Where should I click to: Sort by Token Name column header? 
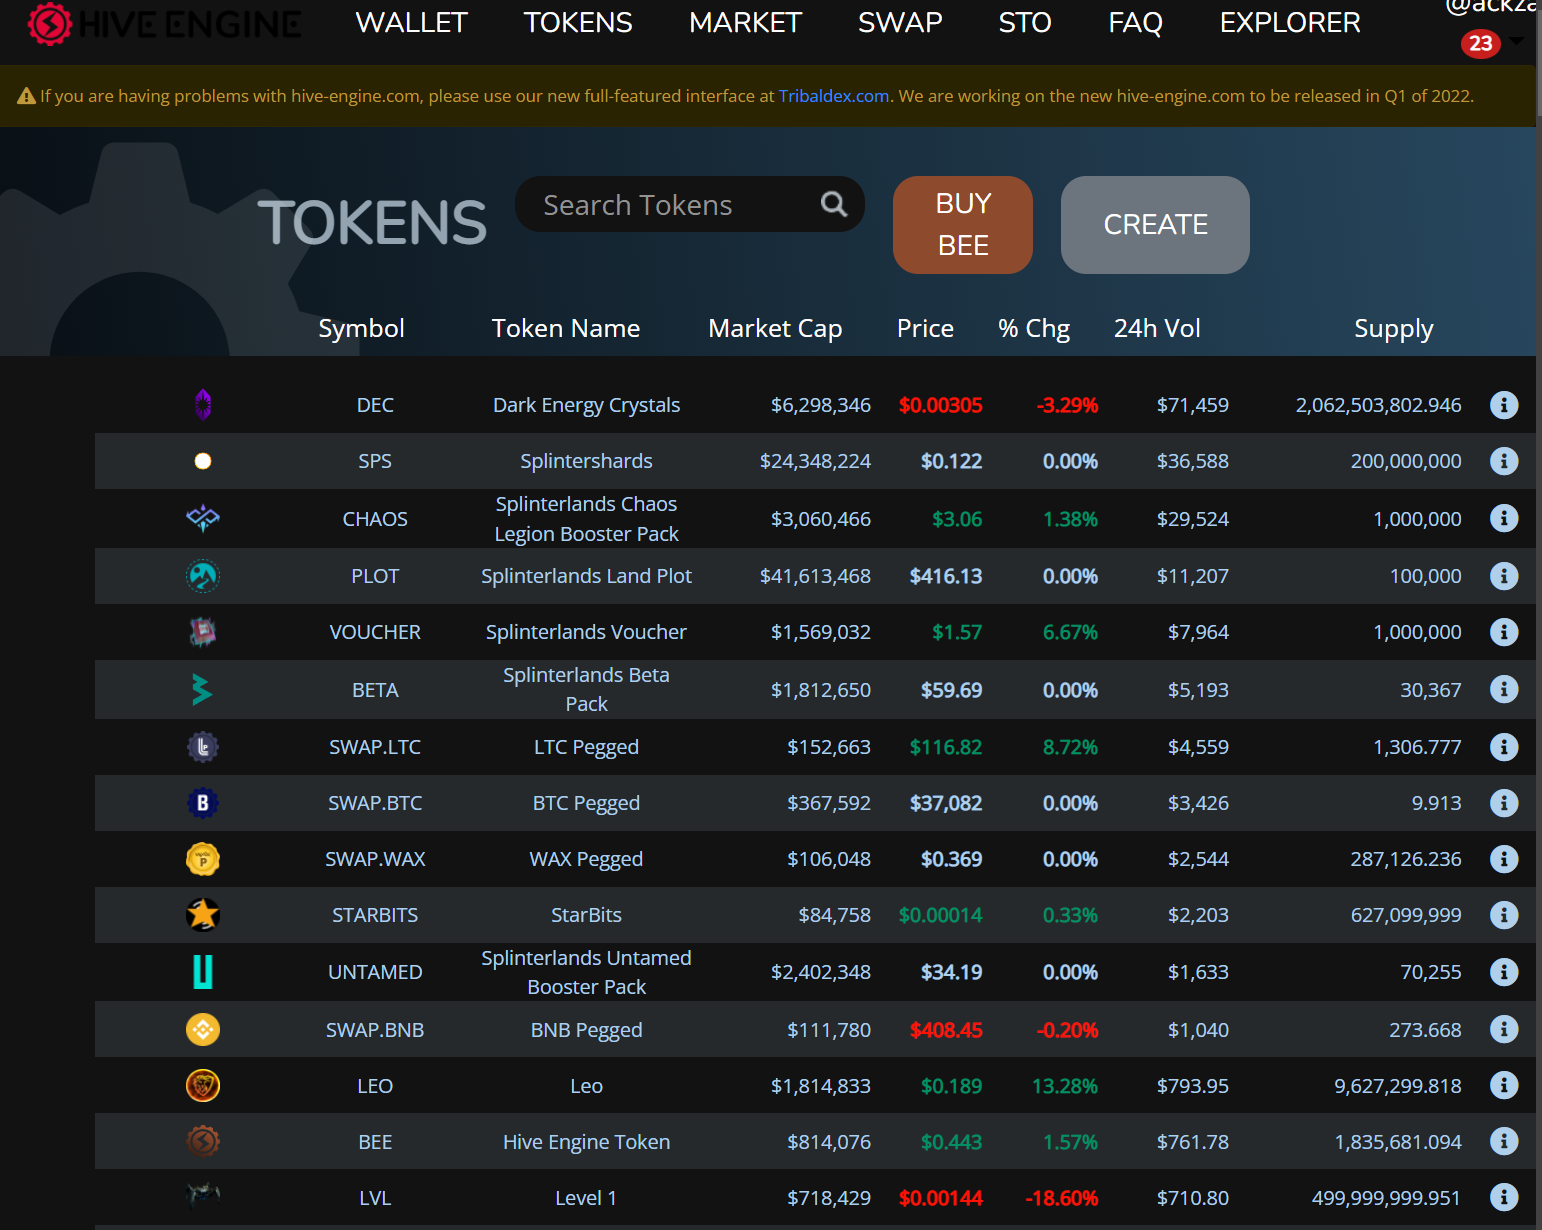[x=566, y=328]
